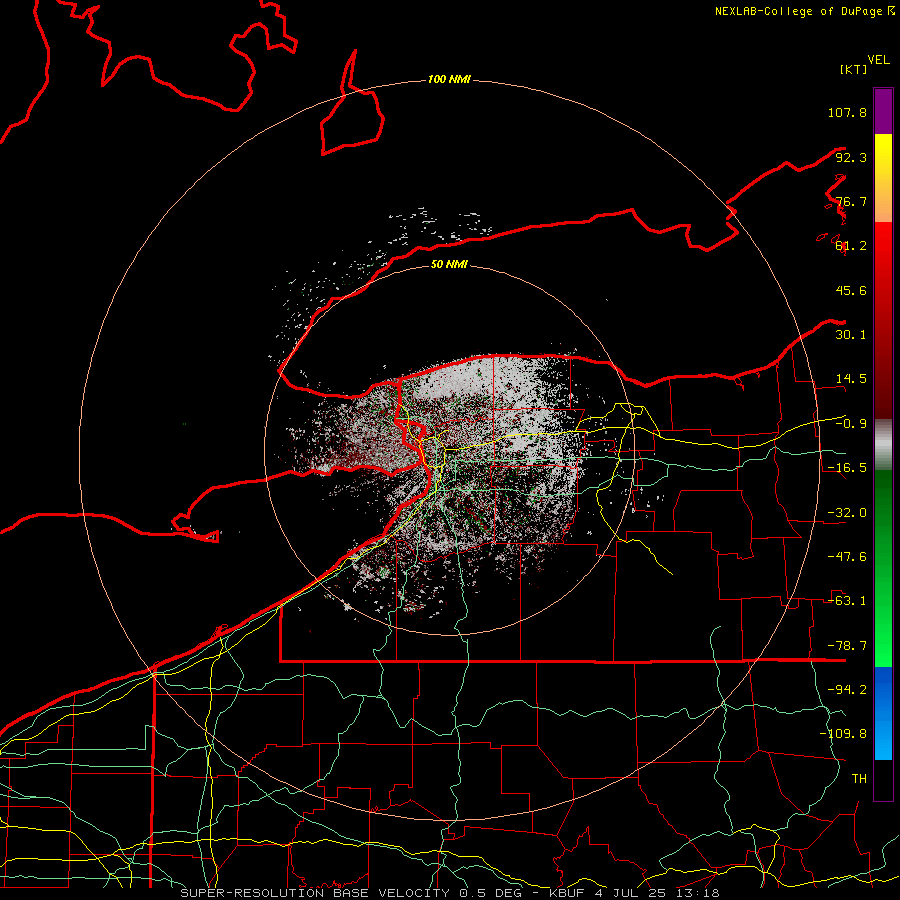This screenshot has width=900, height=900.
Task: Click the VEL legend title
Action: click(x=878, y=60)
